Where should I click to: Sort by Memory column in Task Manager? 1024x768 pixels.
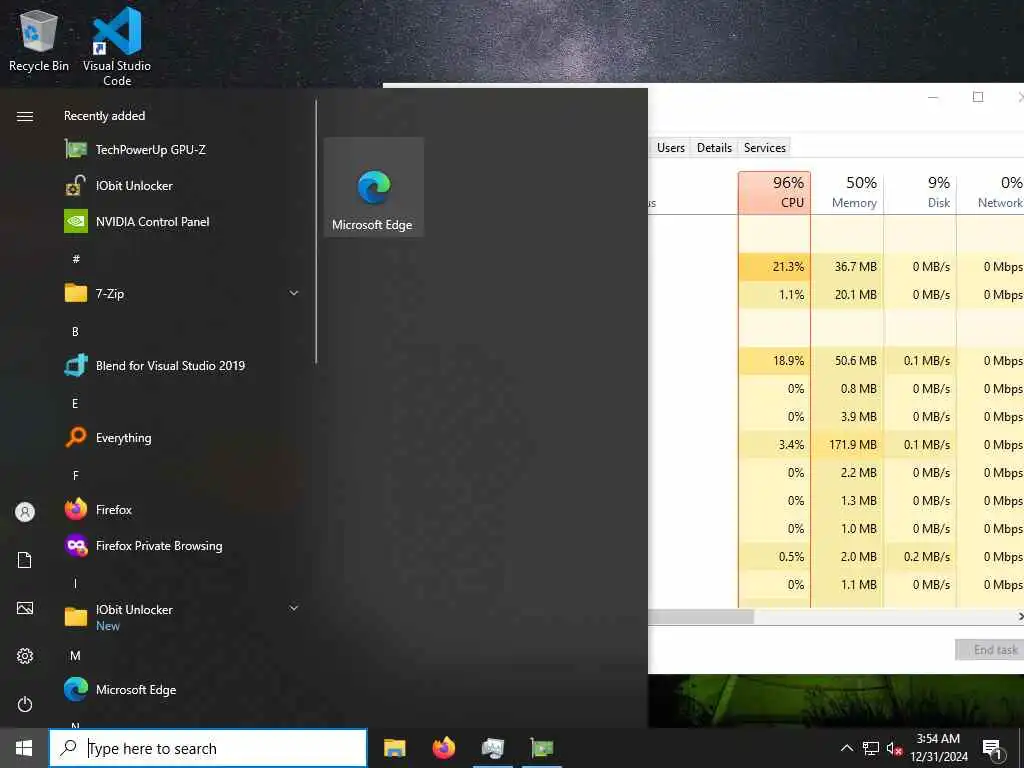[847, 193]
